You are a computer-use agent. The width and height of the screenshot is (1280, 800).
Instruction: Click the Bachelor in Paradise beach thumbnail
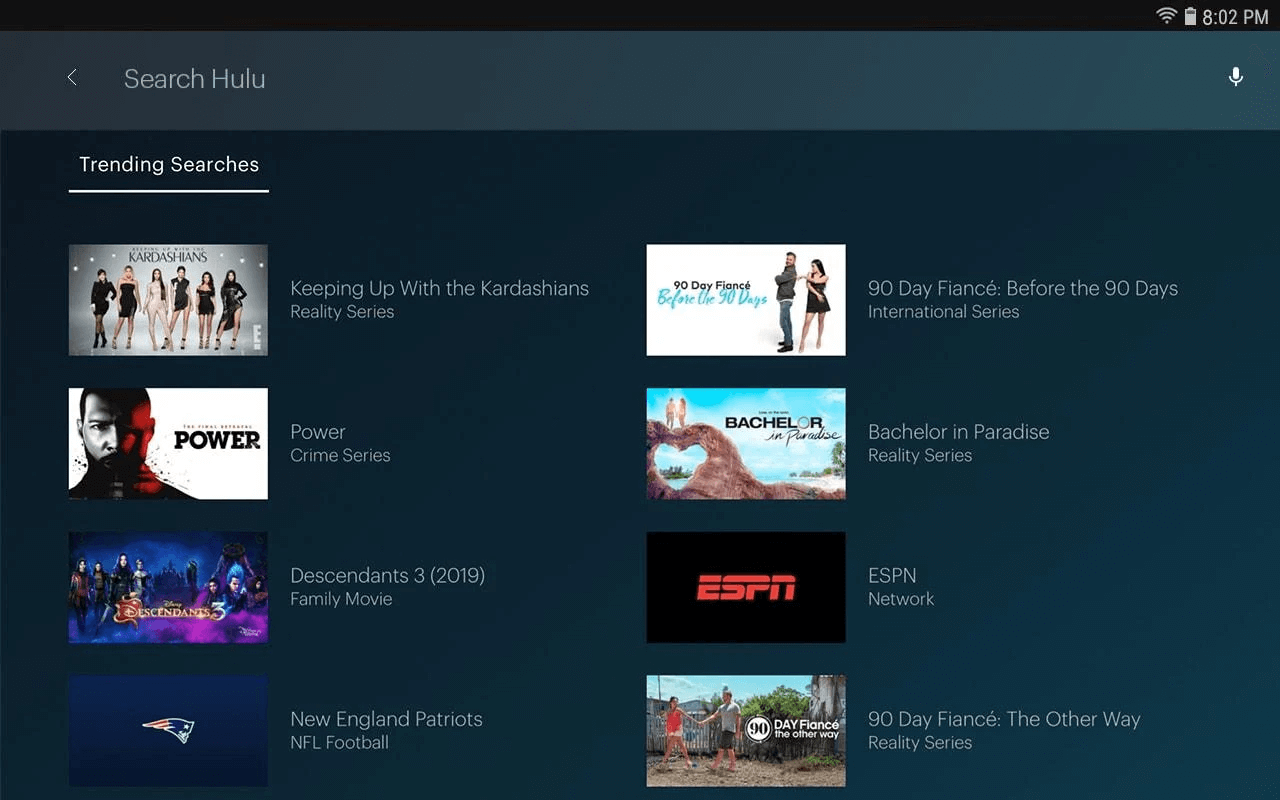coord(745,444)
